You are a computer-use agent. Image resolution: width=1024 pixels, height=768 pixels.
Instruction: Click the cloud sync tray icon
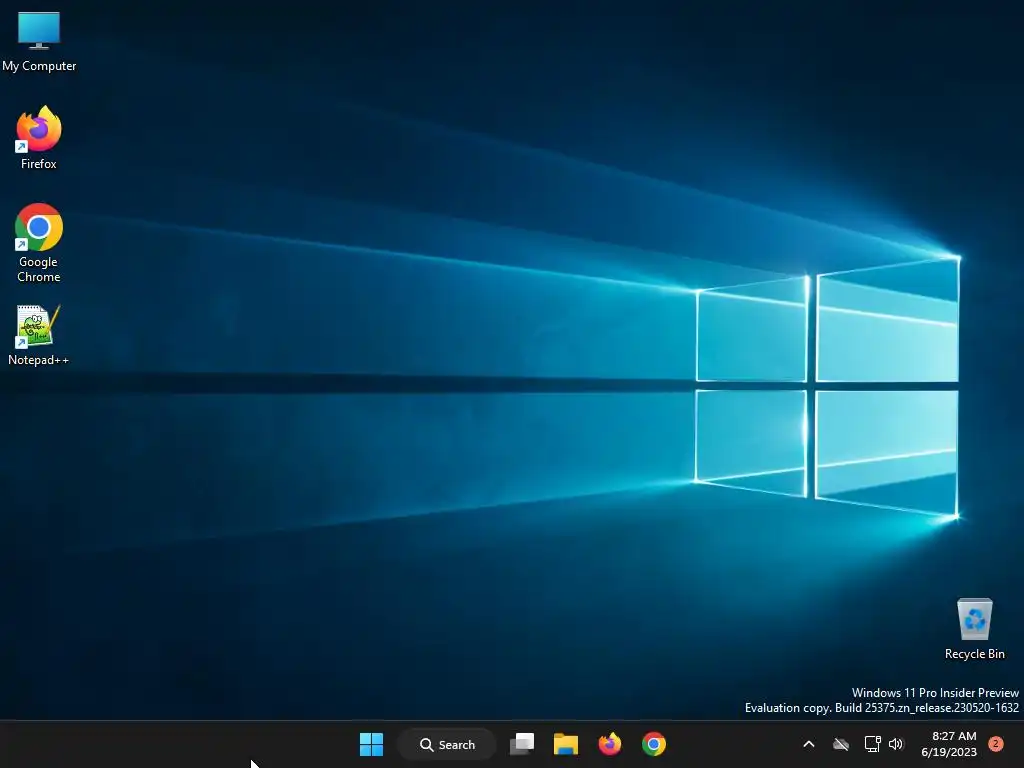tap(841, 744)
